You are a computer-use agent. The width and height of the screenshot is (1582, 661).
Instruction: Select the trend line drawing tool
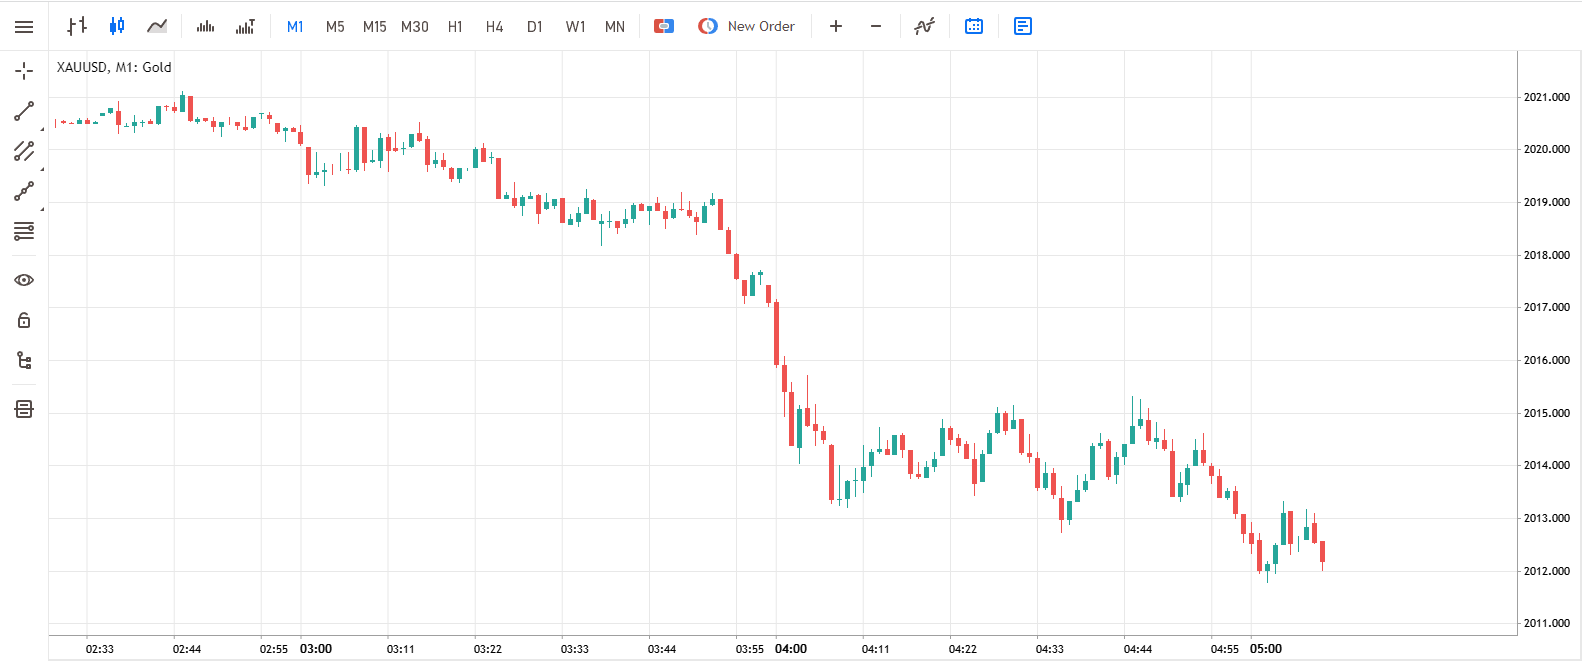point(24,111)
